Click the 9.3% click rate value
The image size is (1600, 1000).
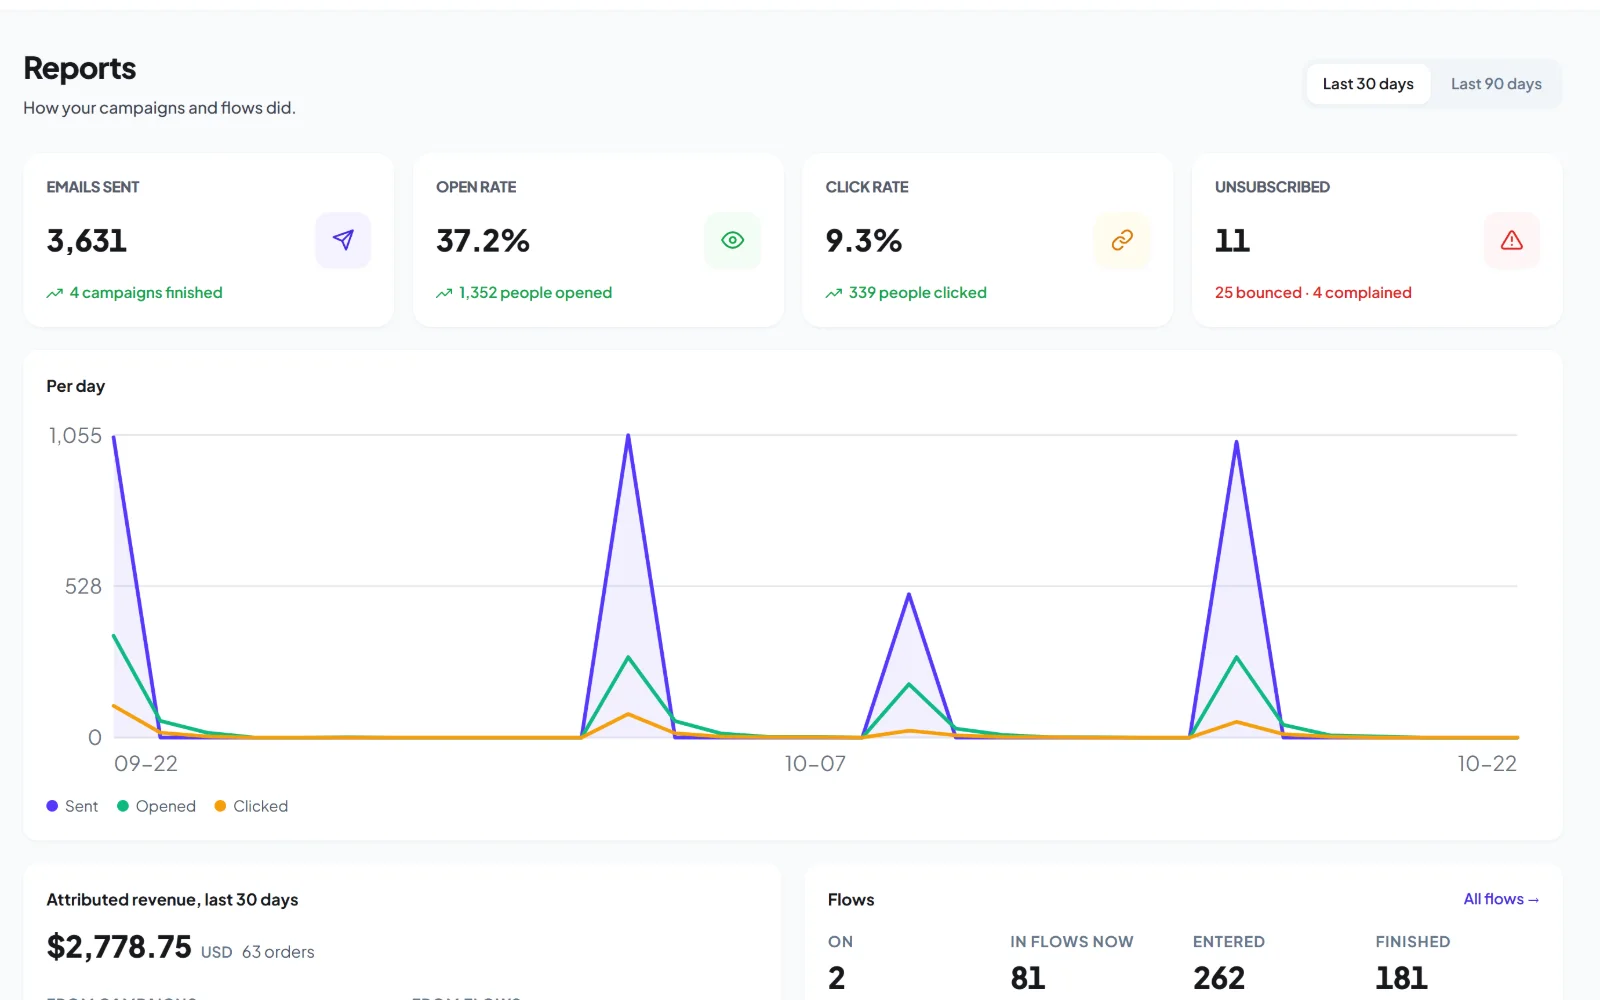point(864,241)
